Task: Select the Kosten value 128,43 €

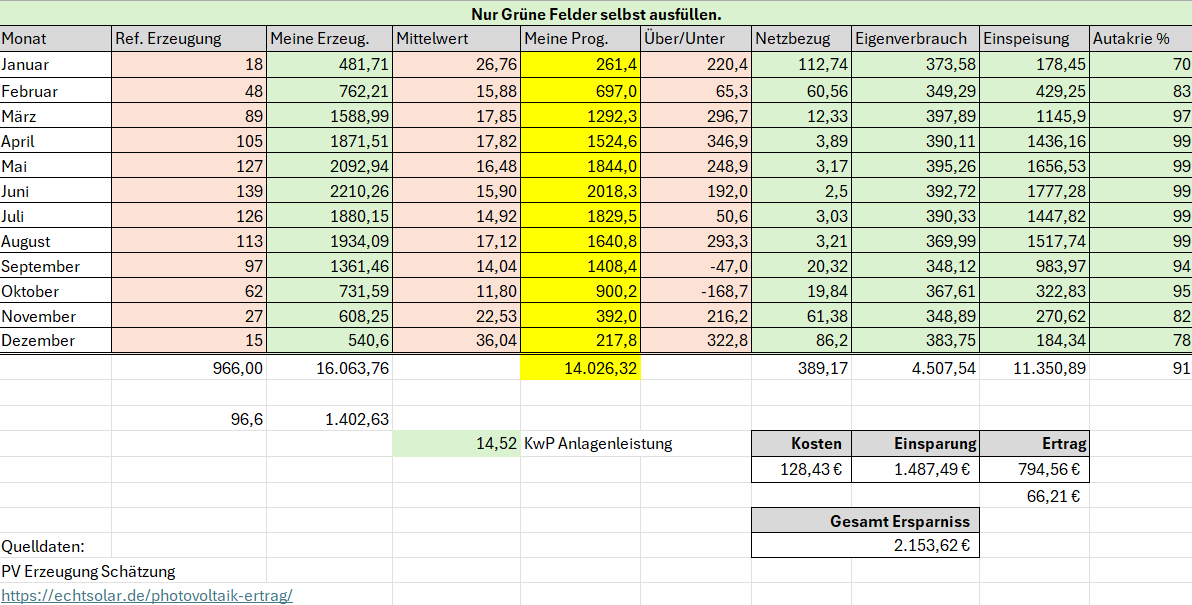Action: (800, 469)
